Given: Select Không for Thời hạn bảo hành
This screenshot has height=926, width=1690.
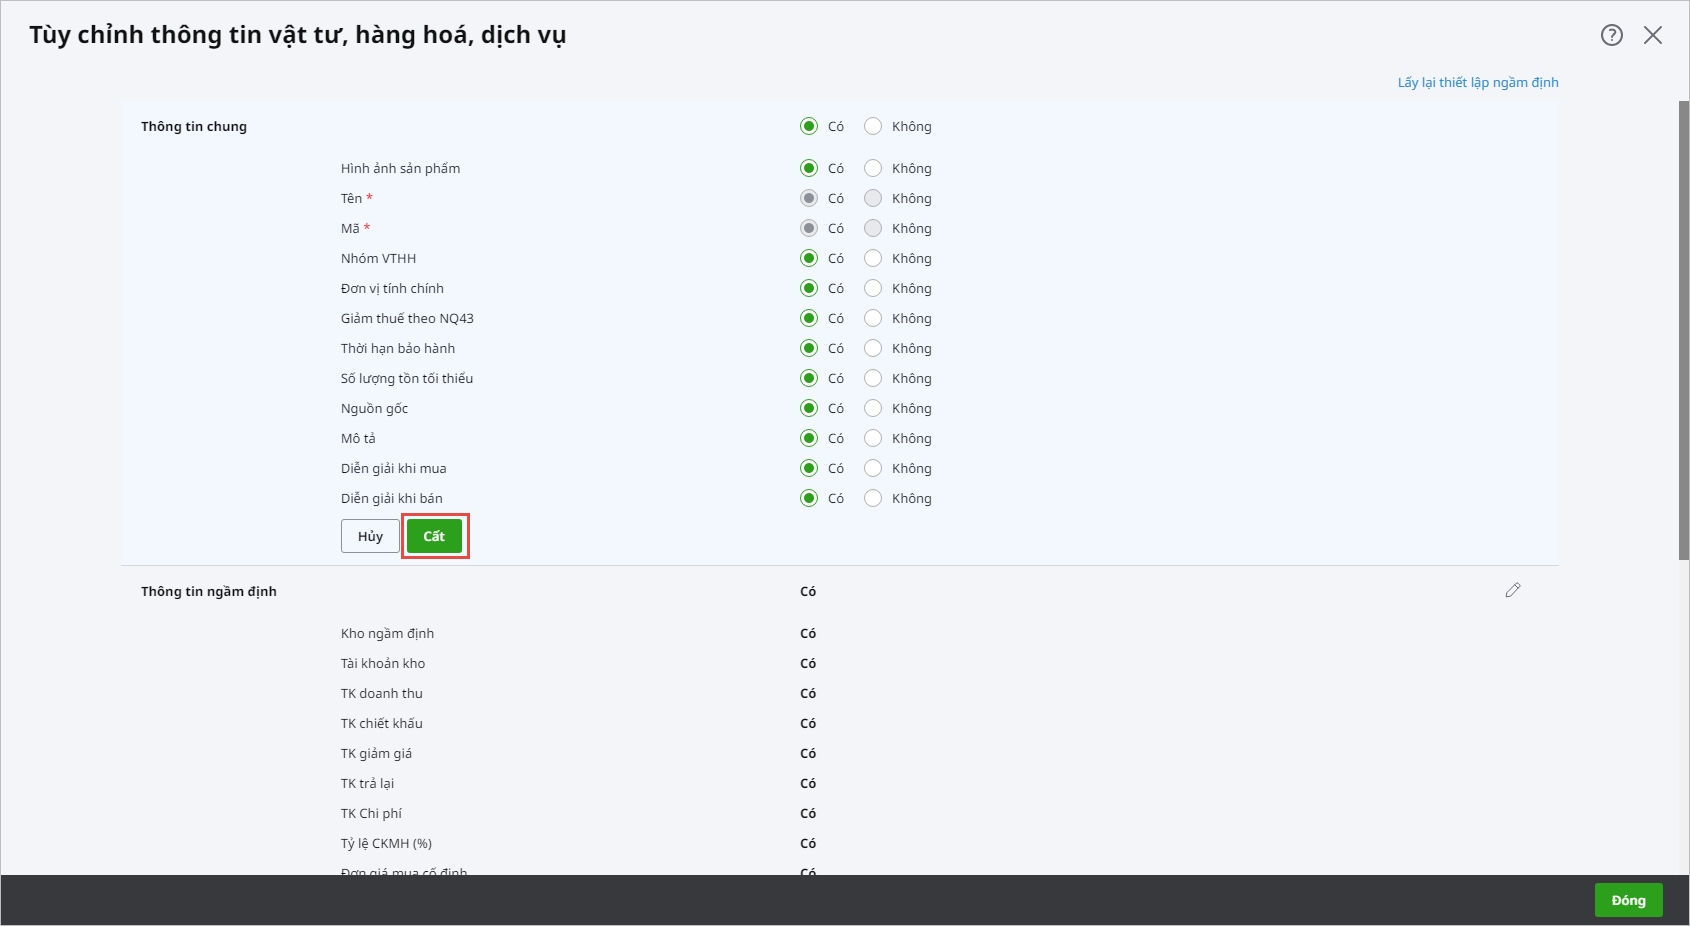Looking at the screenshot, I should pyautogui.click(x=873, y=348).
